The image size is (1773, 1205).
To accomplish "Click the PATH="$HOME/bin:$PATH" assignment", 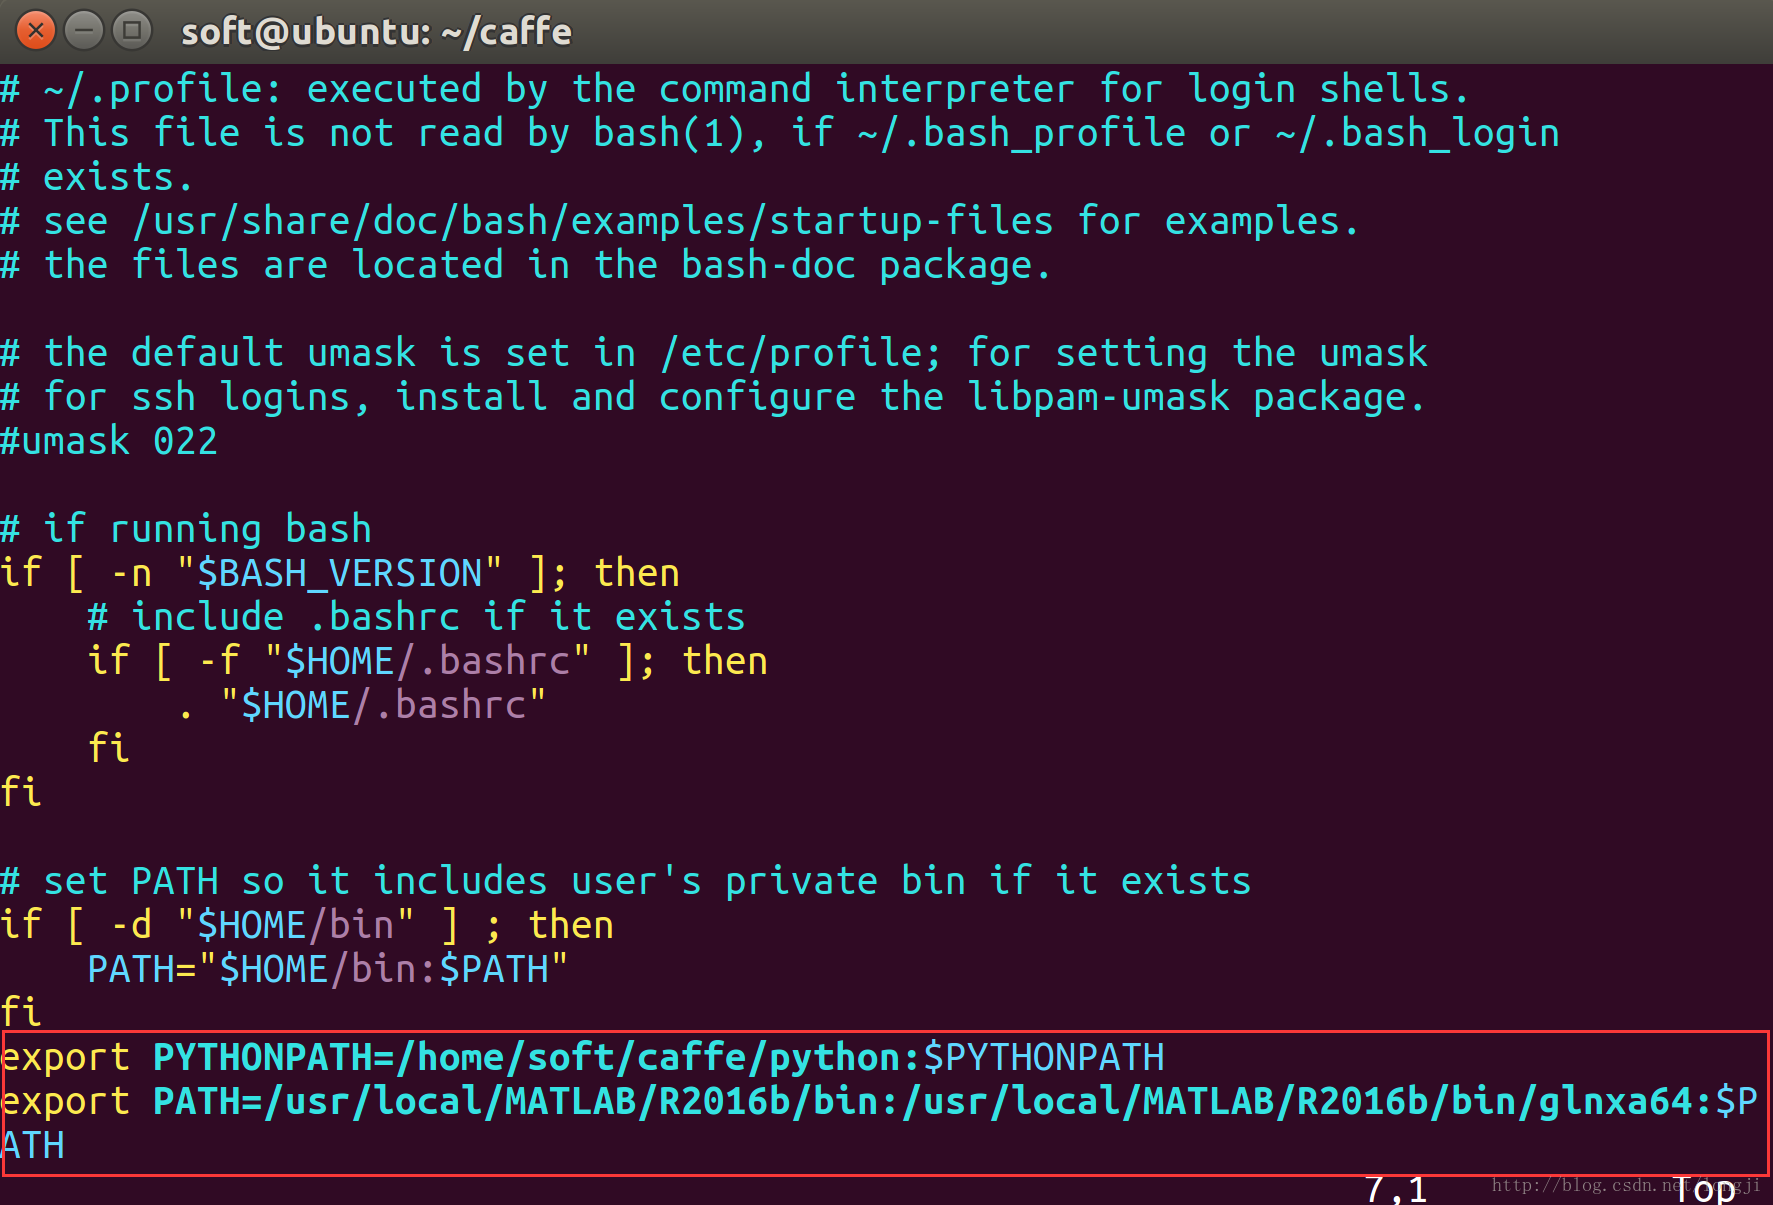I will tap(328, 969).
